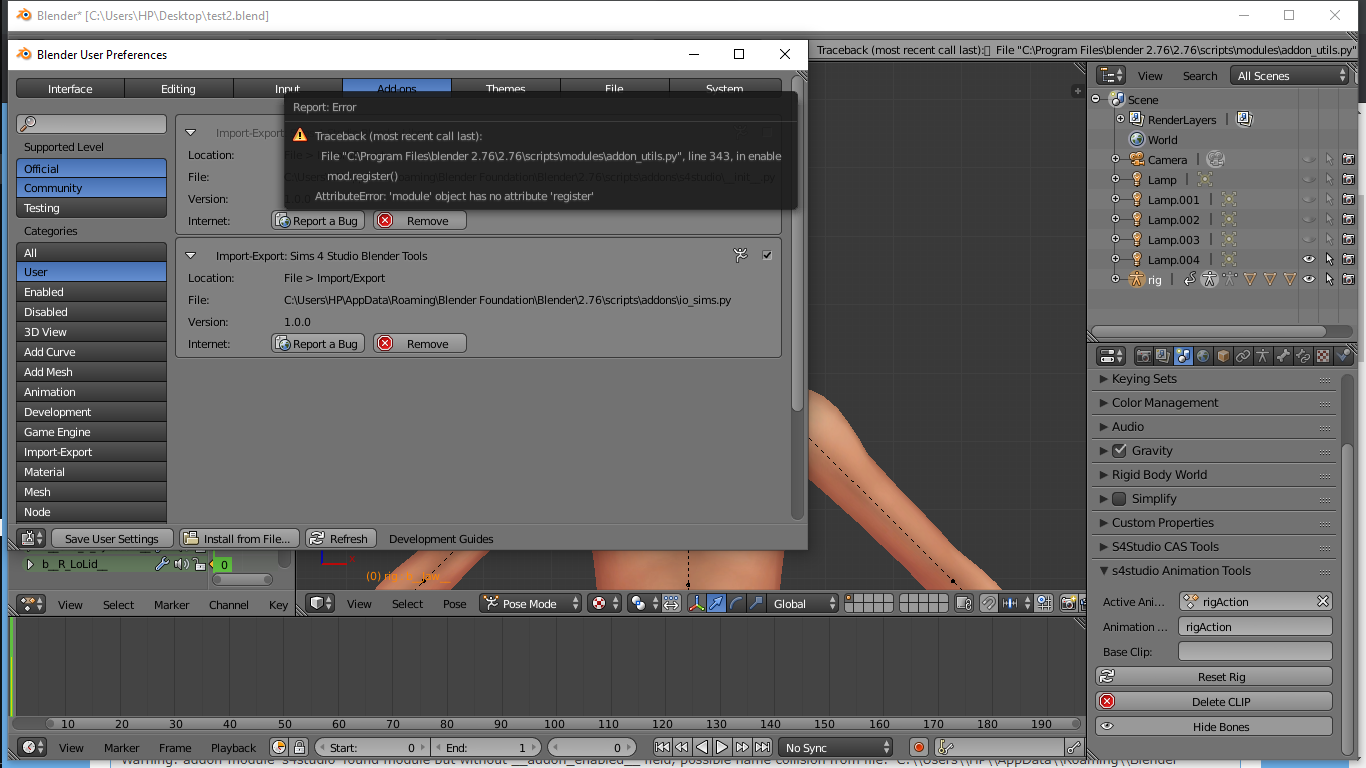The width and height of the screenshot is (1366, 768).
Task: Open the All Scenes outliner dropdown
Action: coord(1290,75)
